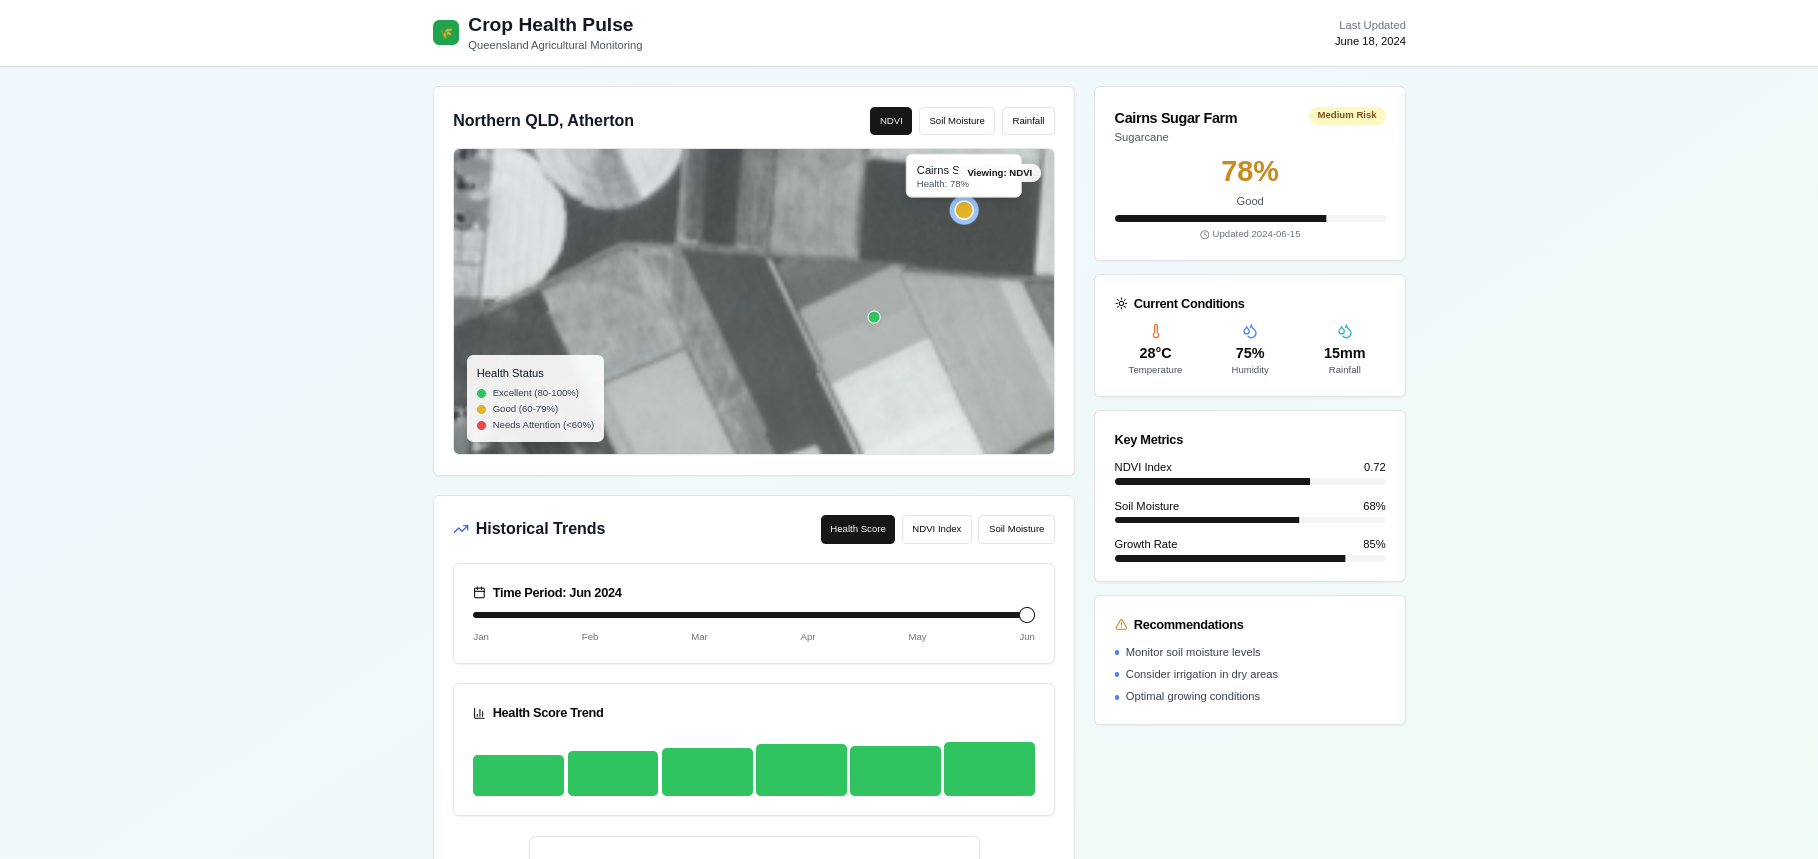This screenshot has height=859, width=1818.
Task: Click the 78% health progress bar
Action: point(1250,218)
